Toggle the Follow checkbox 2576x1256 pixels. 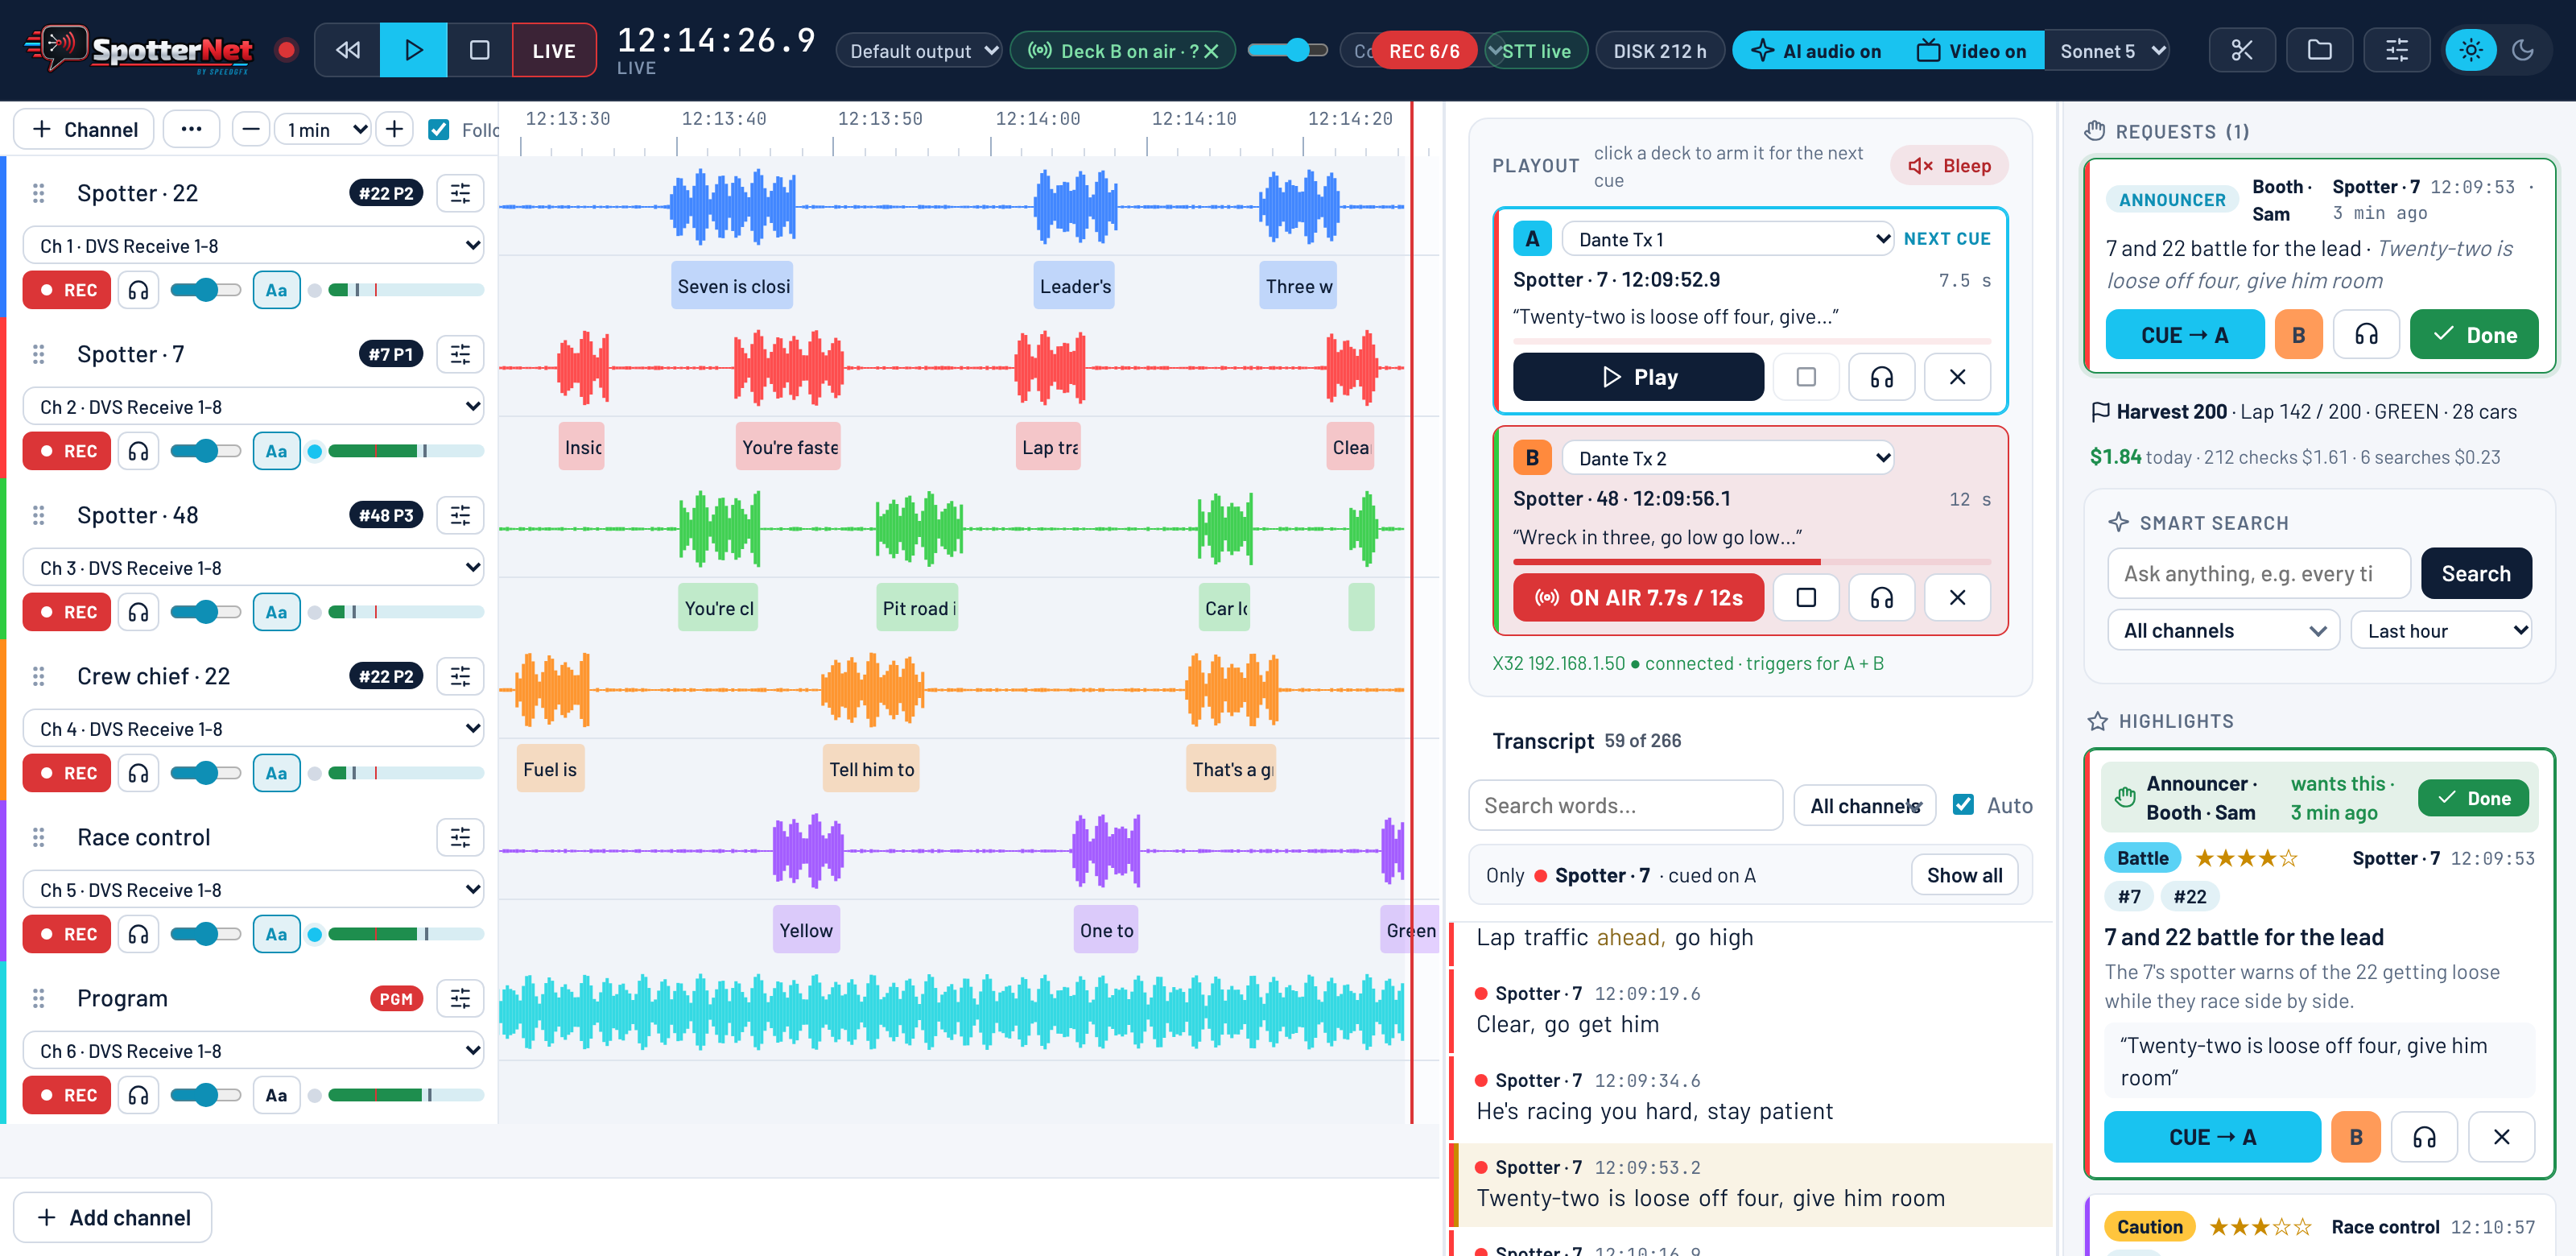point(438,129)
